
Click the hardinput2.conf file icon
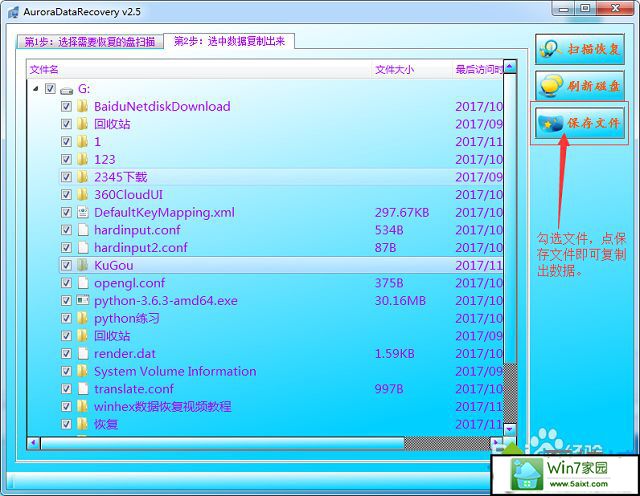tap(83, 247)
